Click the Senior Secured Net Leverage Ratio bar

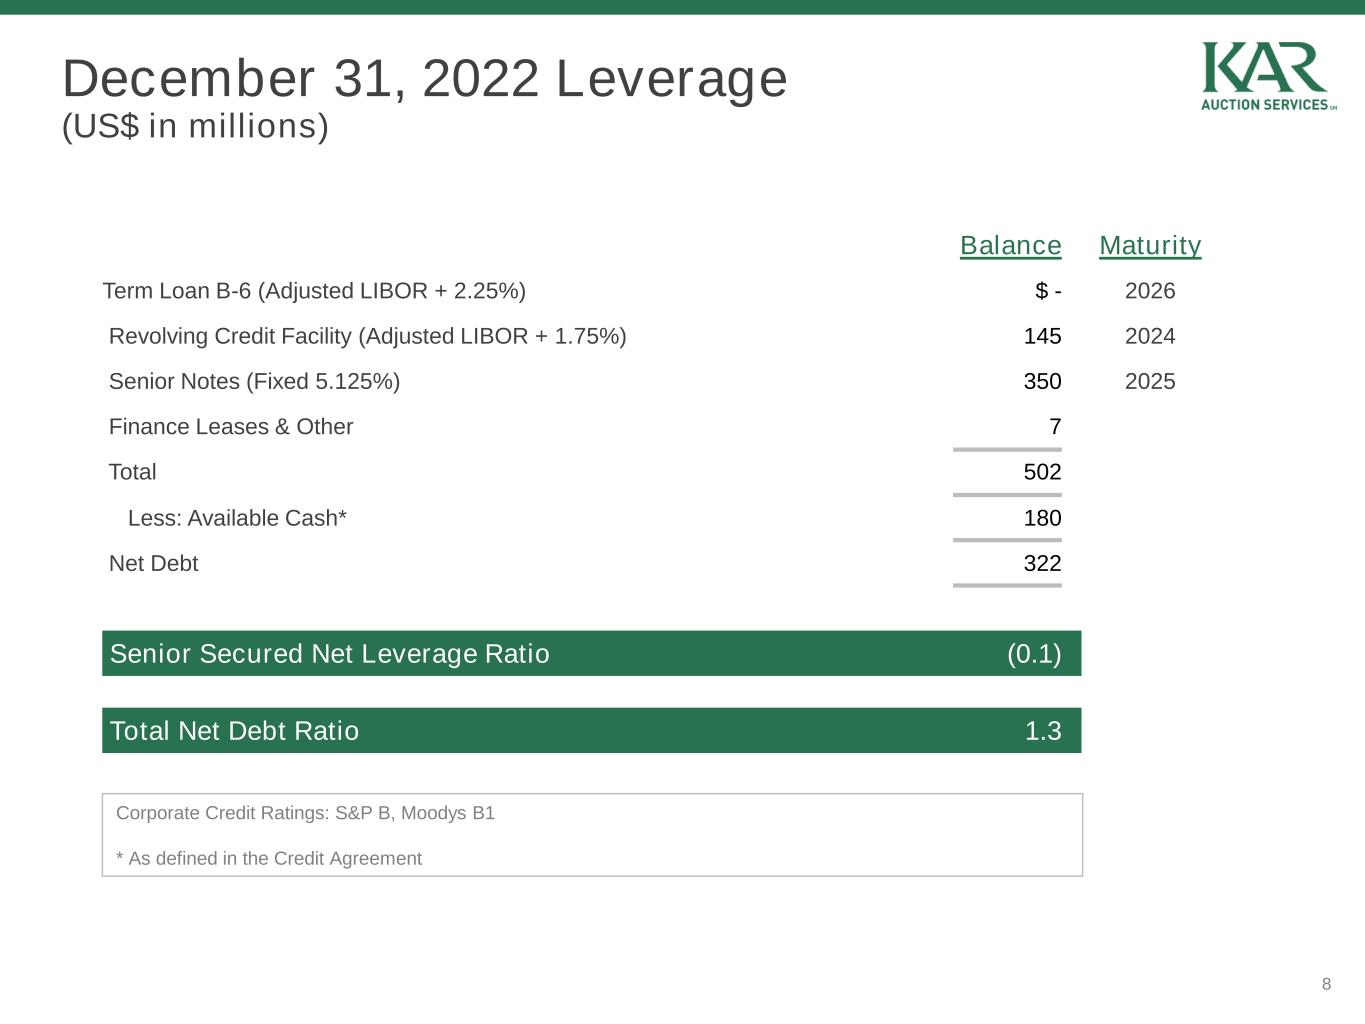click(x=591, y=653)
